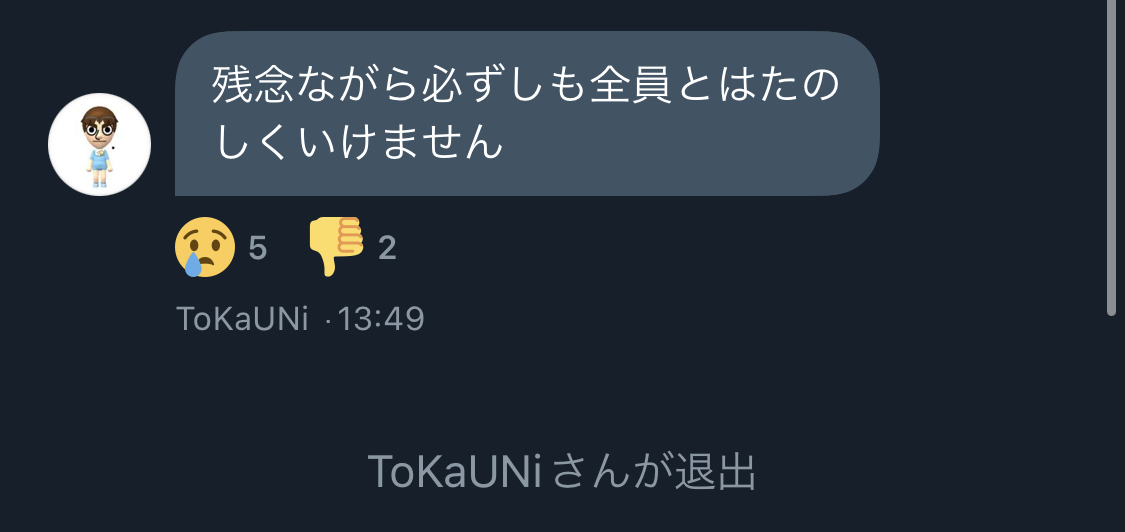Click the Mii character's face with glasses
This screenshot has width=1125, height=532.
(99, 128)
